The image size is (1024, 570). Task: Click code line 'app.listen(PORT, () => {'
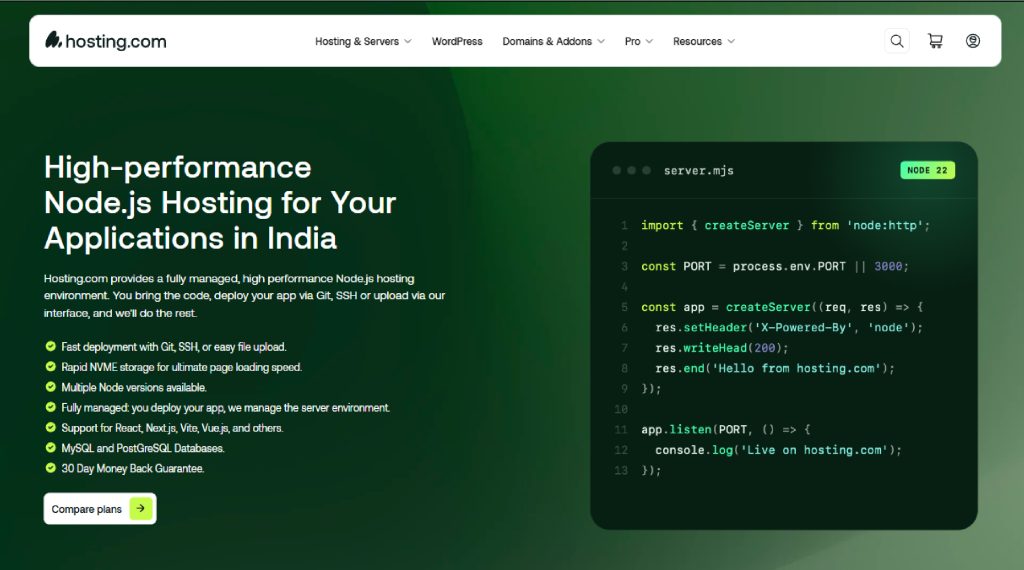(726, 430)
